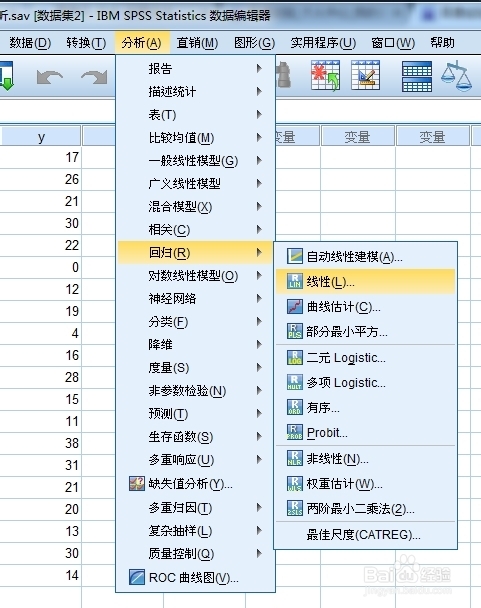Image resolution: width=481 pixels, height=608 pixels.
Task: Click the PLS partial least squares icon
Action: click(x=295, y=331)
